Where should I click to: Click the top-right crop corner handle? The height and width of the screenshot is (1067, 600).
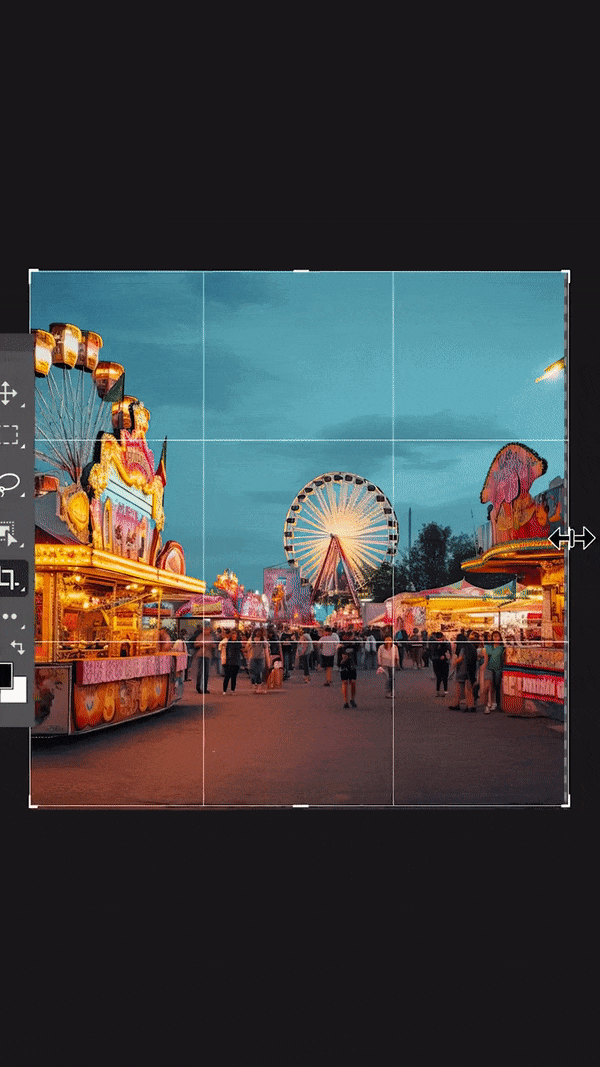(566, 274)
